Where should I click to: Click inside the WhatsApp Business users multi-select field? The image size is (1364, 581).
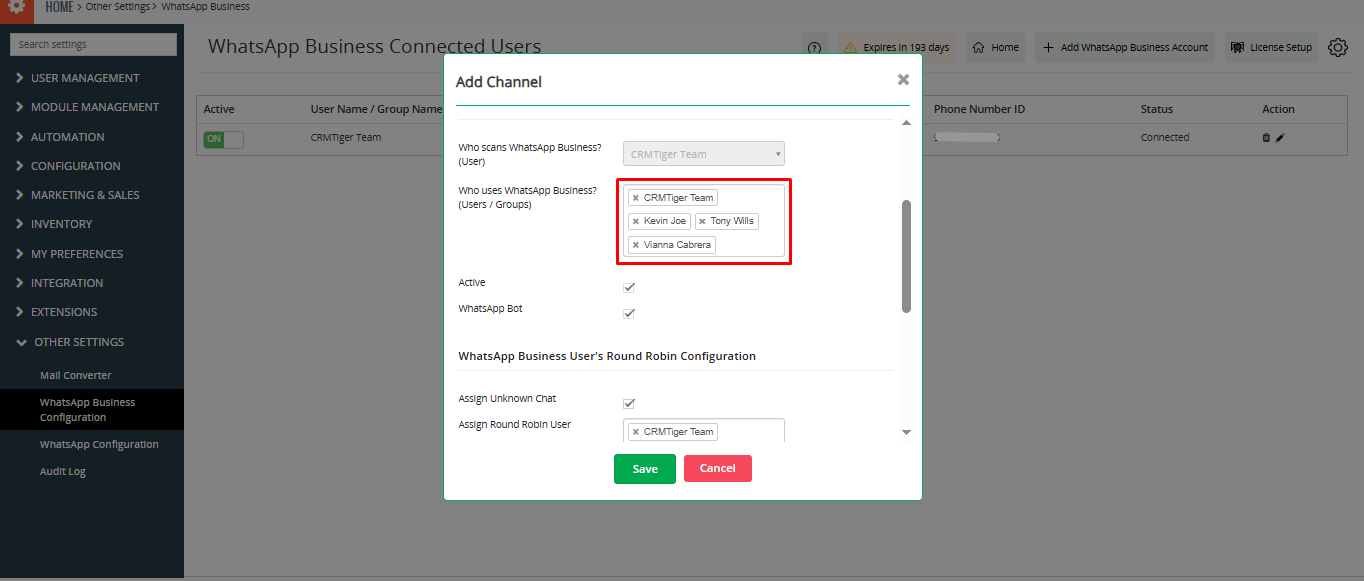[704, 221]
